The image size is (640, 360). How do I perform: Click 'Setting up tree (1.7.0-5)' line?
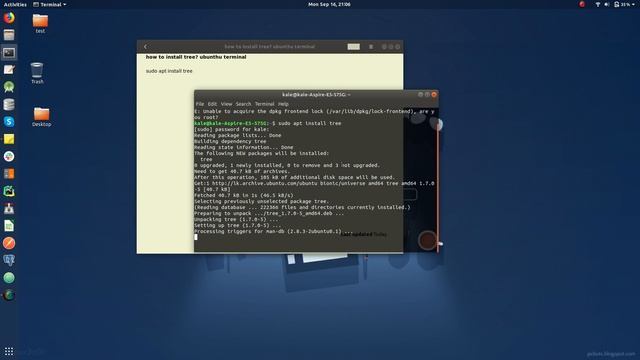[238, 225]
